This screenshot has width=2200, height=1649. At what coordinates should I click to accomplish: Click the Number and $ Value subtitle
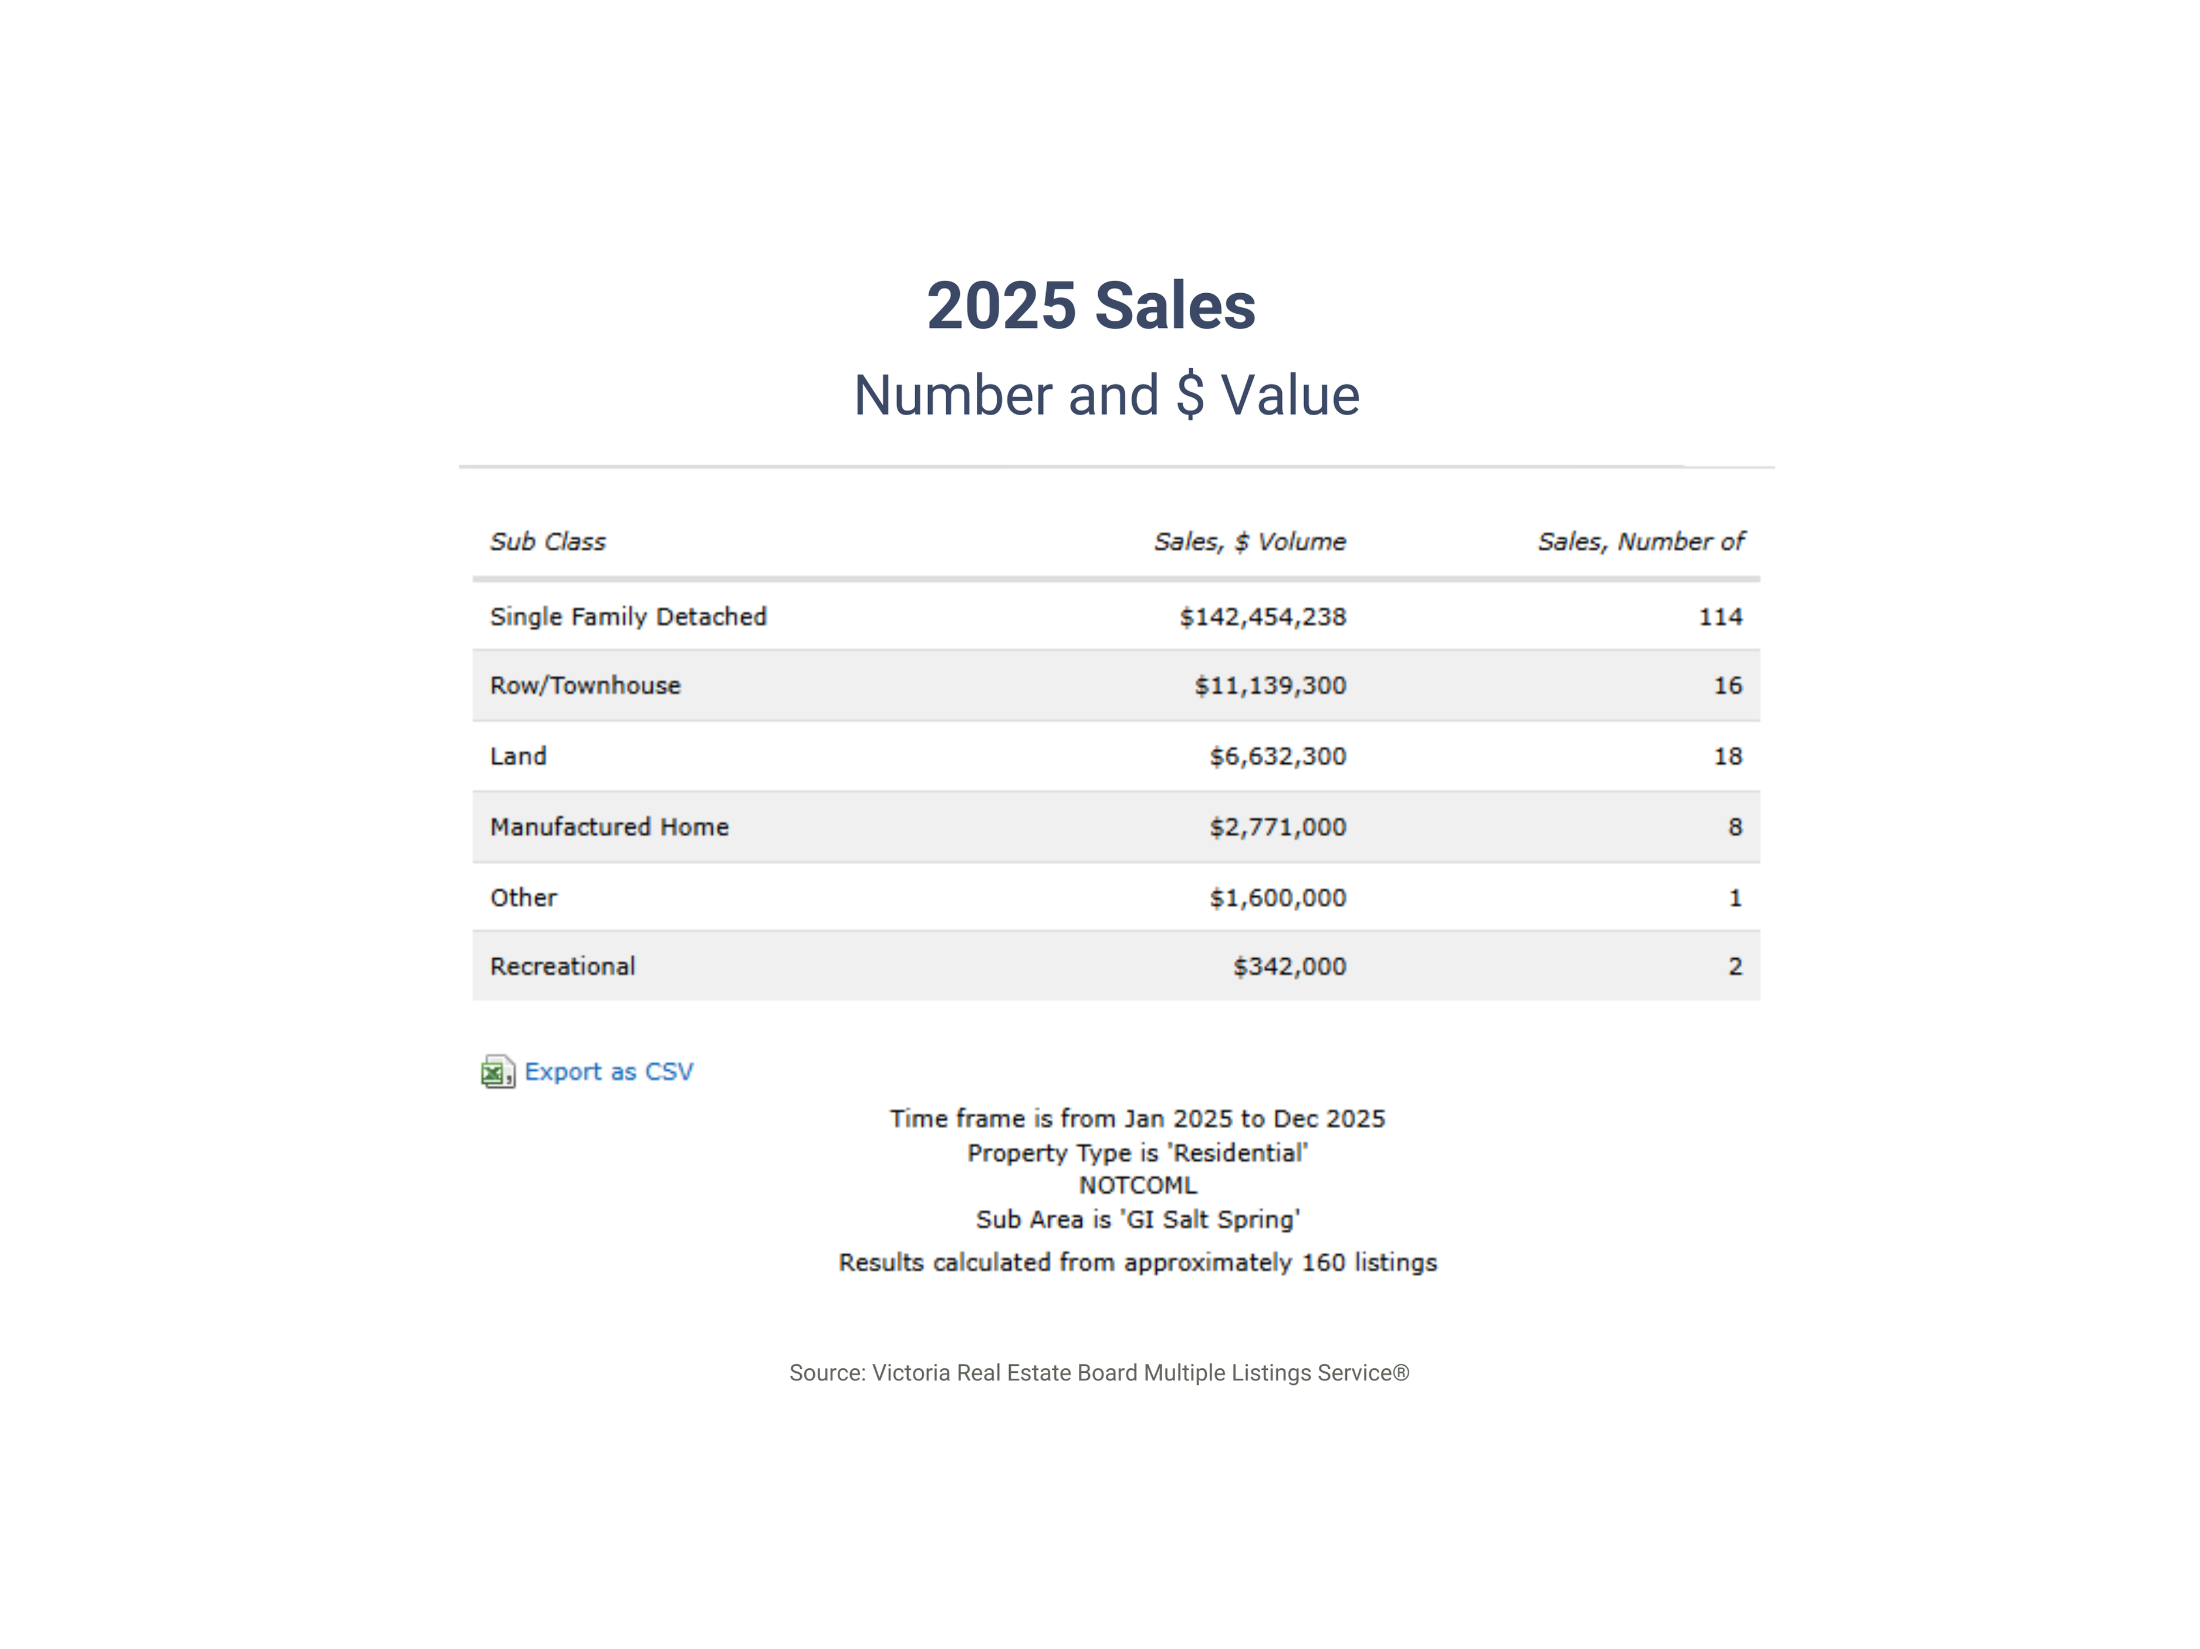pos(1106,395)
